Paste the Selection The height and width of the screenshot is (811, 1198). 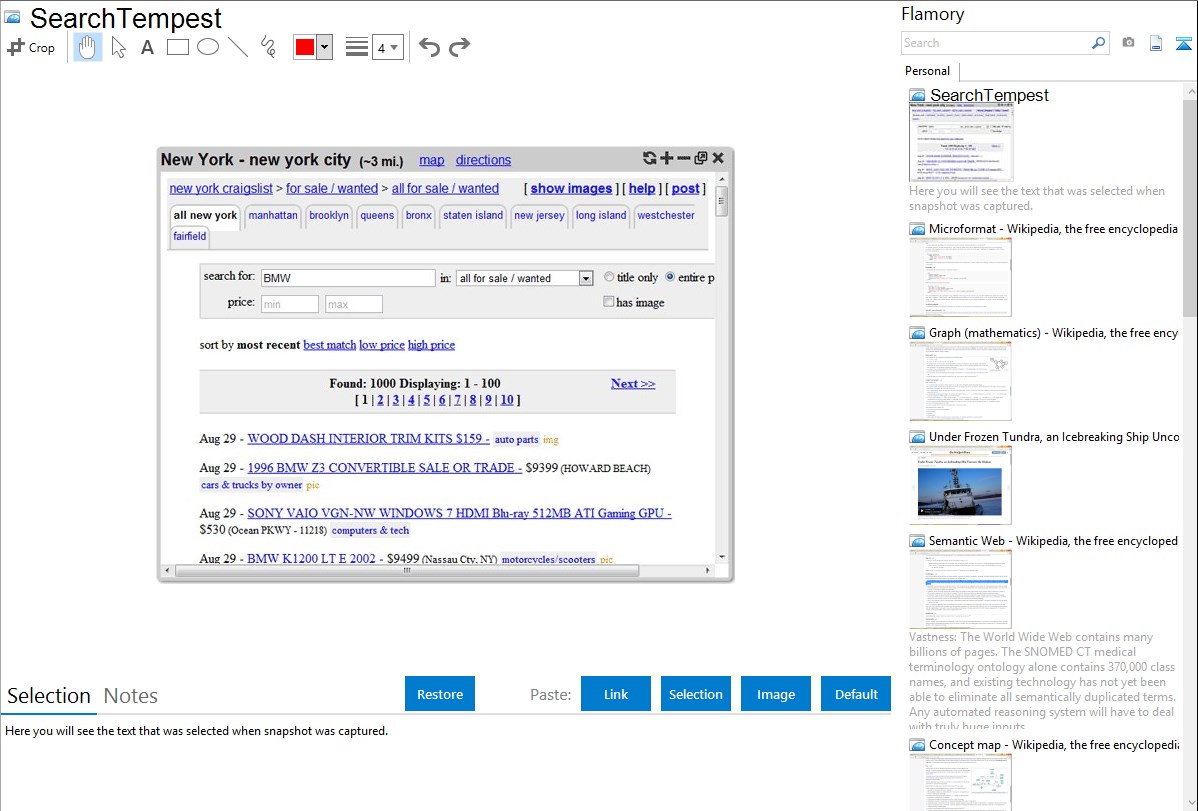point(695,694)
